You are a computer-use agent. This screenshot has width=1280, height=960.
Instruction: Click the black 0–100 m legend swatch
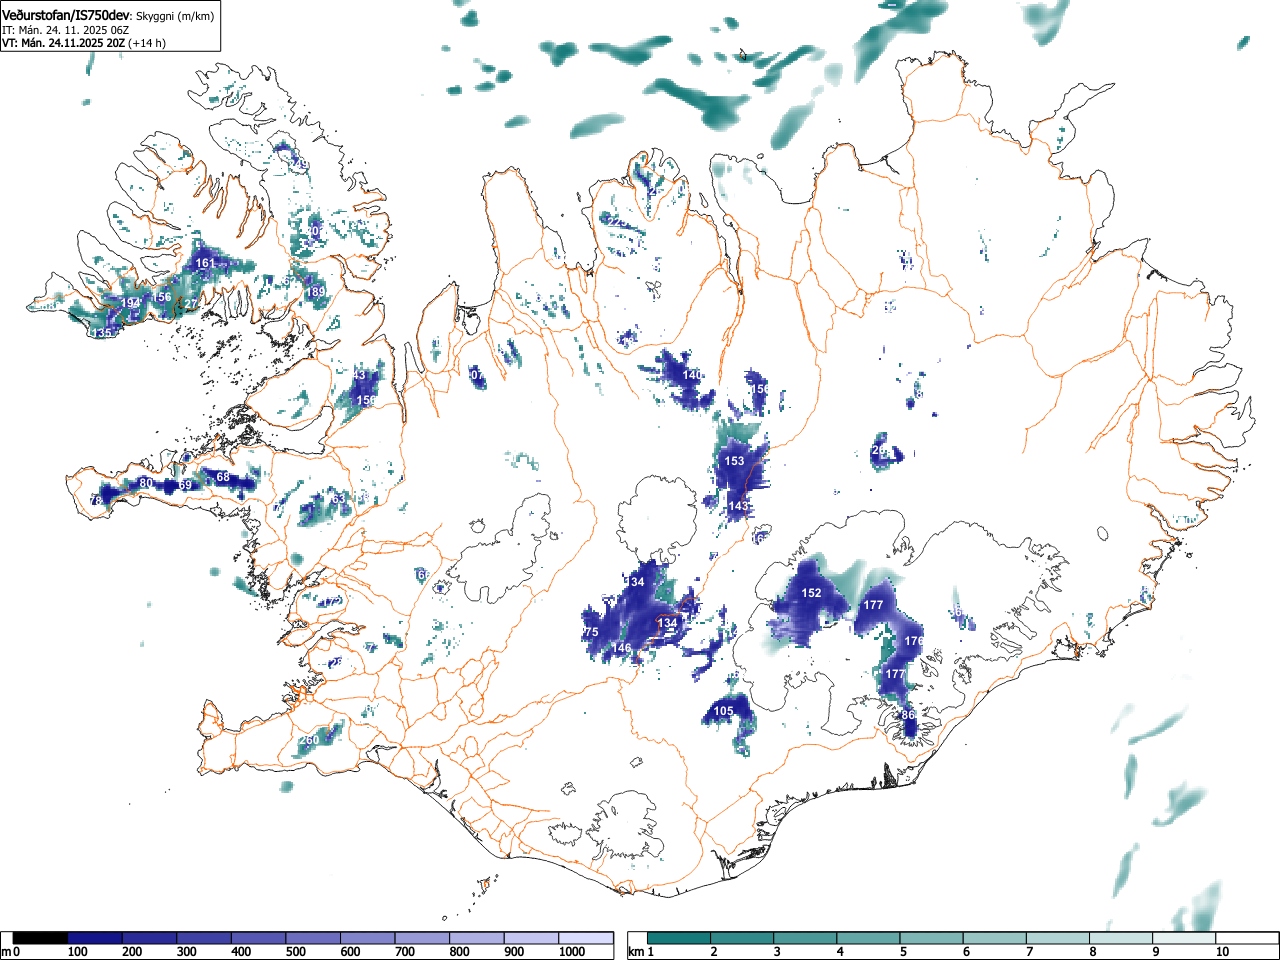(x=40, y=938)
